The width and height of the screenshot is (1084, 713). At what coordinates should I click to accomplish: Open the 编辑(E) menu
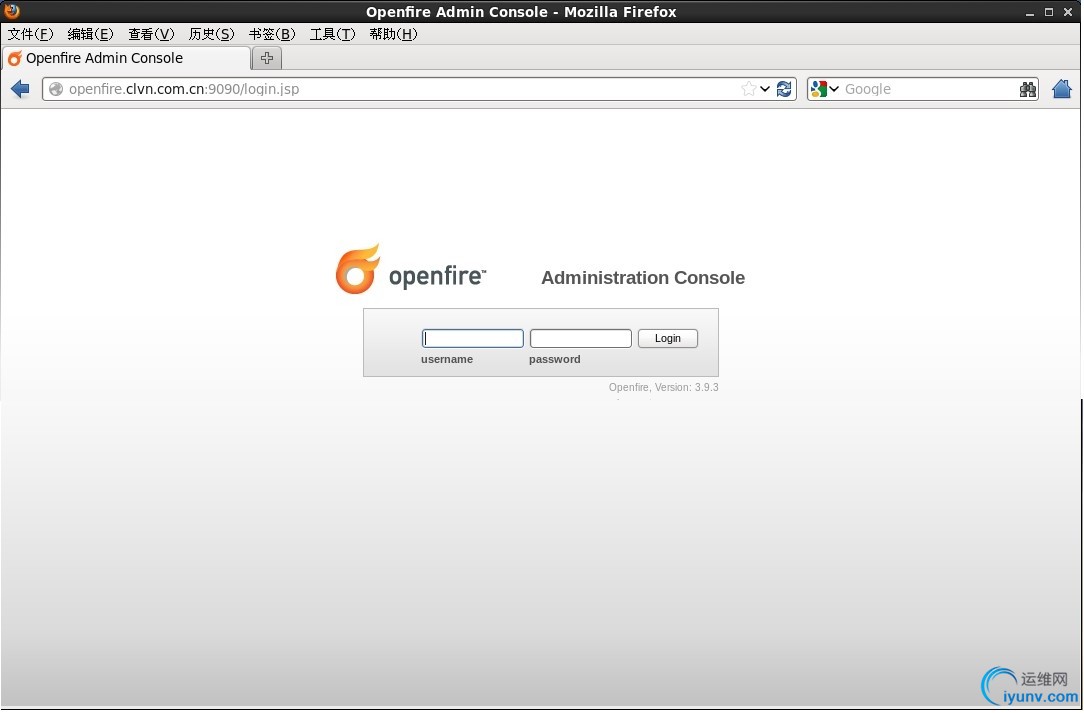point(91,34)
